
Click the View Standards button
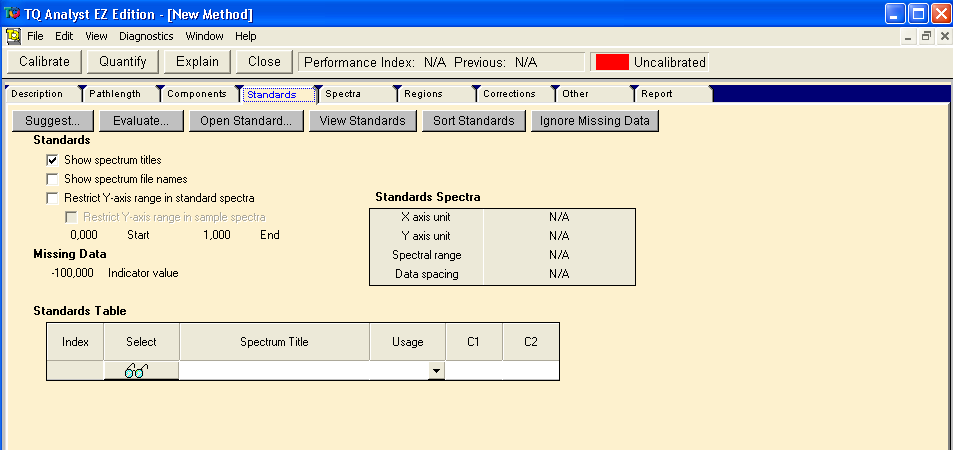[363, 120]
